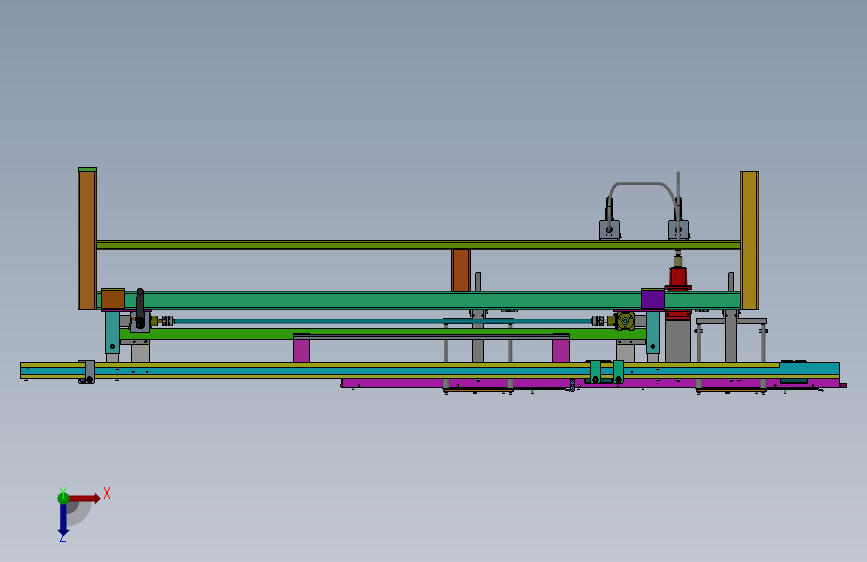The height and width of the screenshot is (562, 867).
Task: Select the tall brown post on left side
Action: 87,240
